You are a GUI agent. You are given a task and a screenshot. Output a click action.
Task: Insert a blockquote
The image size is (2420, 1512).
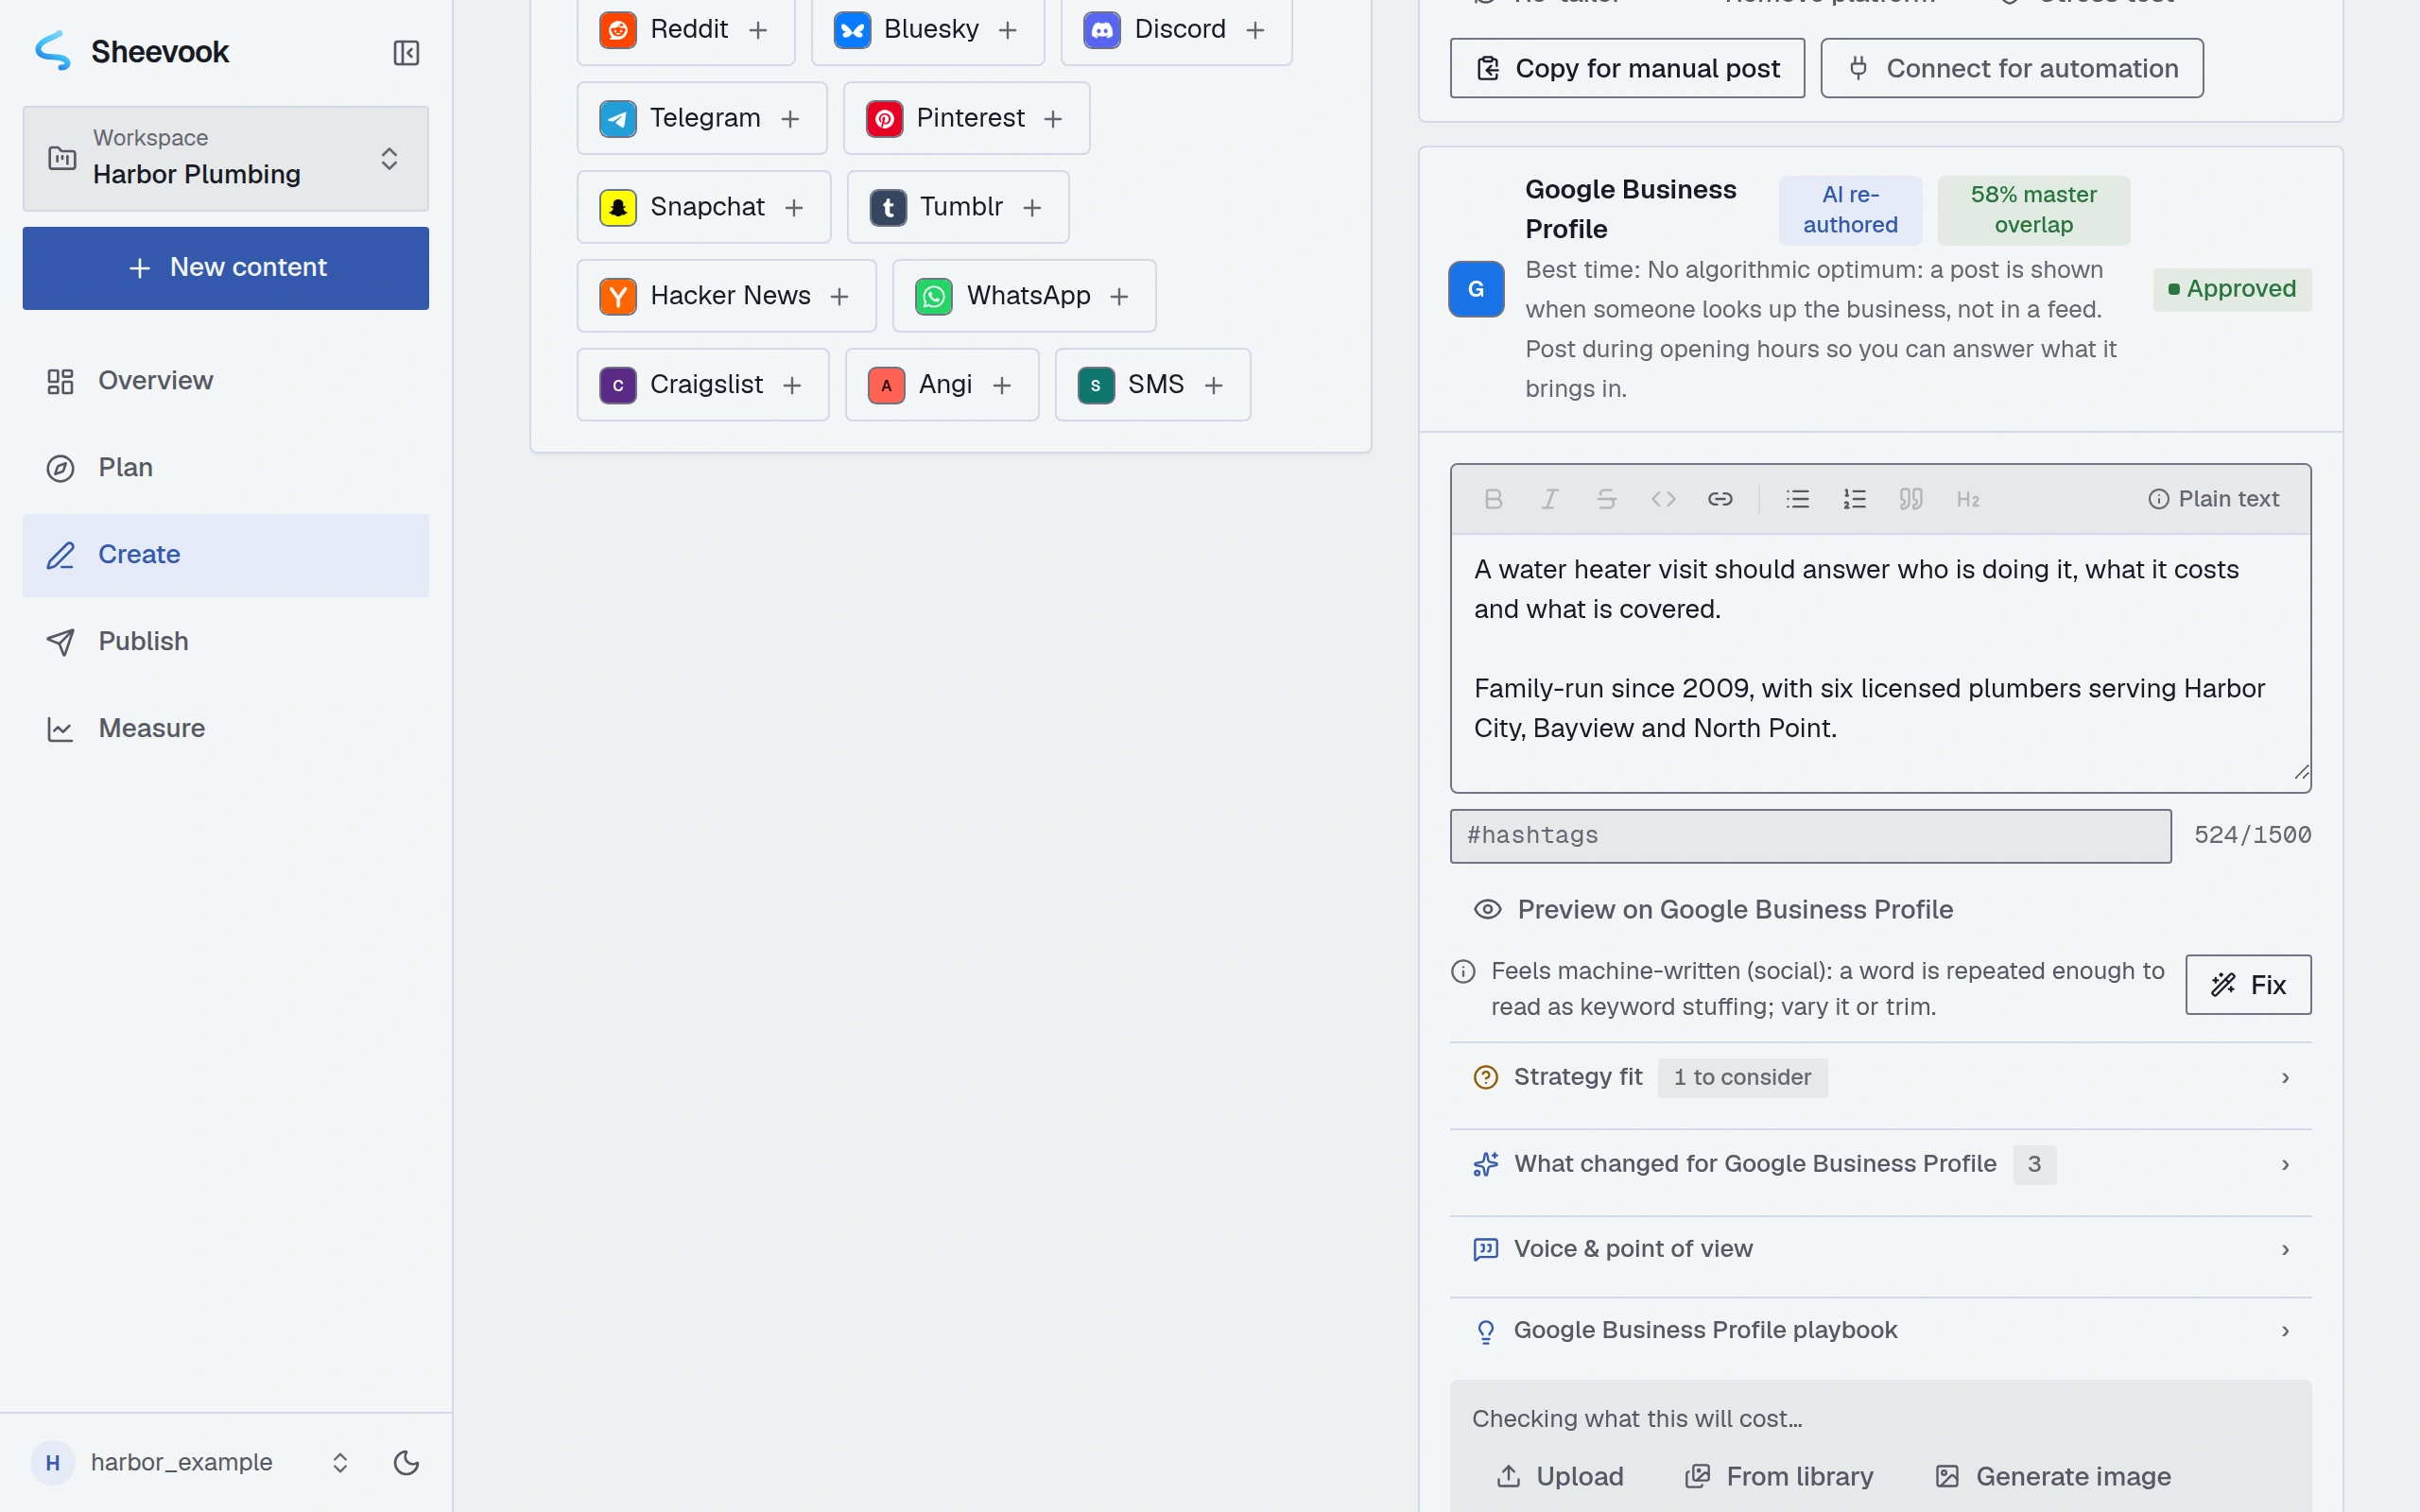(1911, 499)
